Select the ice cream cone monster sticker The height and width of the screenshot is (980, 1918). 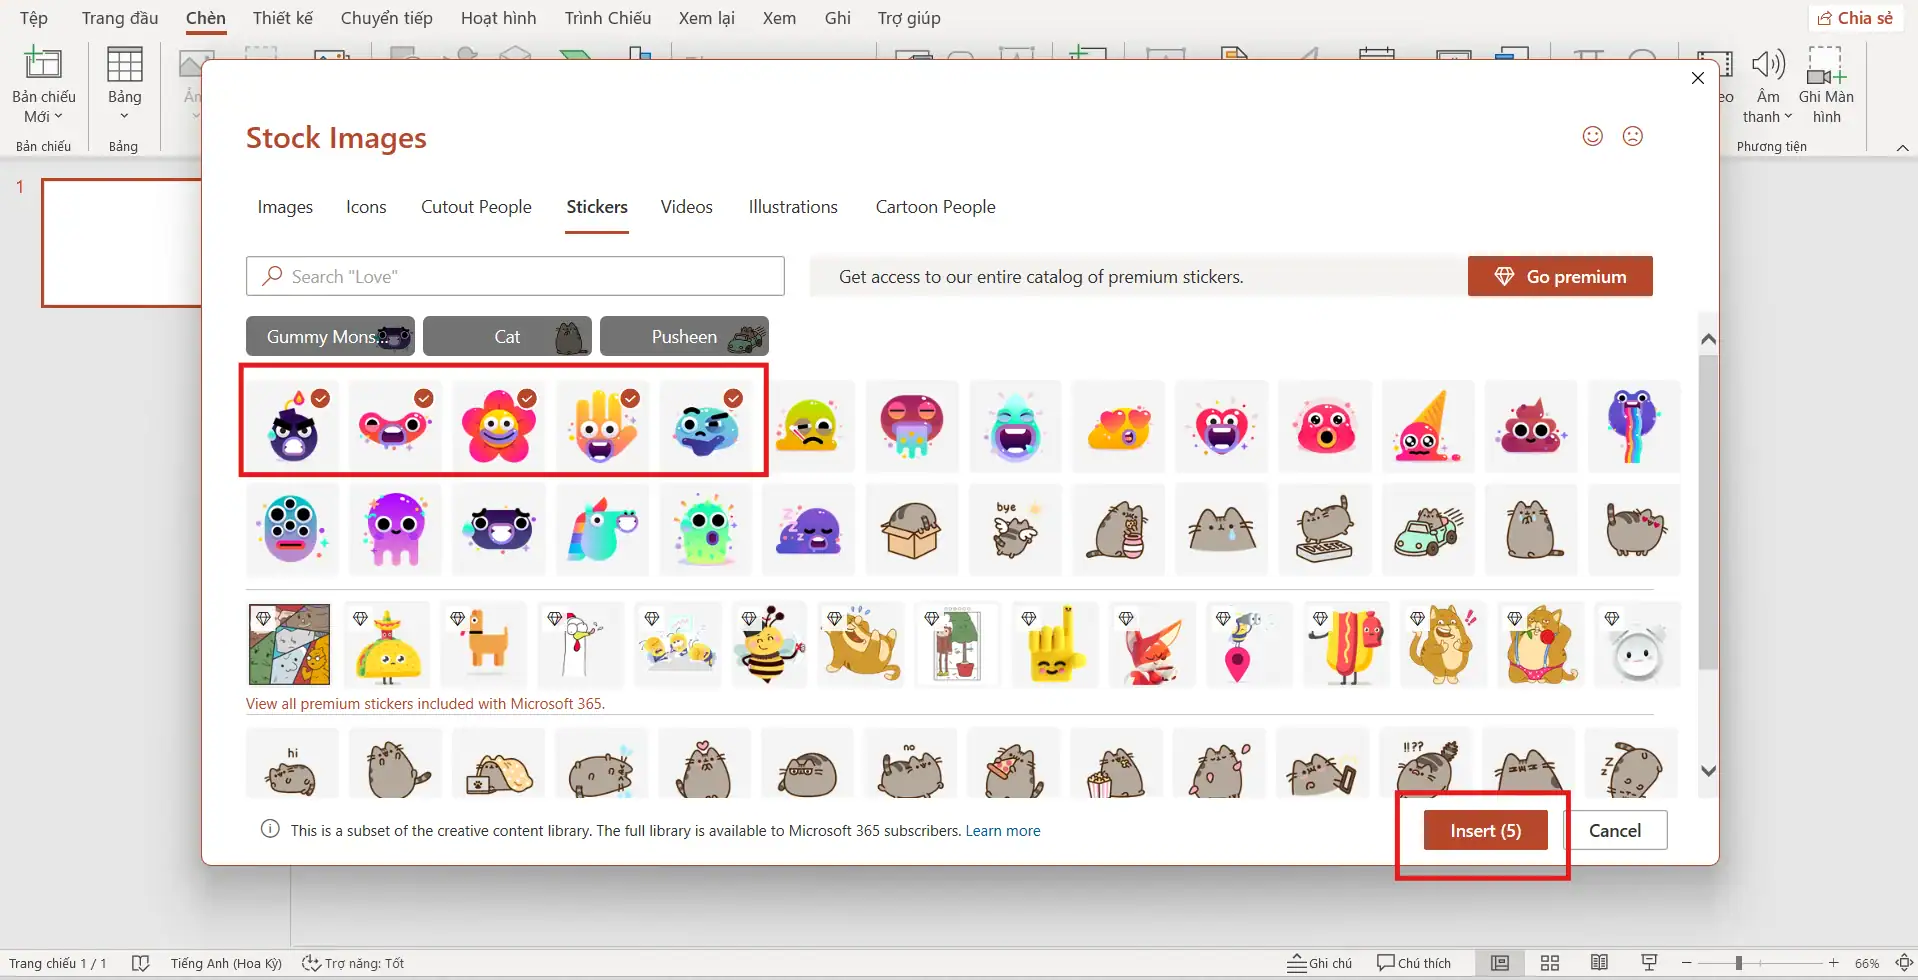(x=1427, y=427)
